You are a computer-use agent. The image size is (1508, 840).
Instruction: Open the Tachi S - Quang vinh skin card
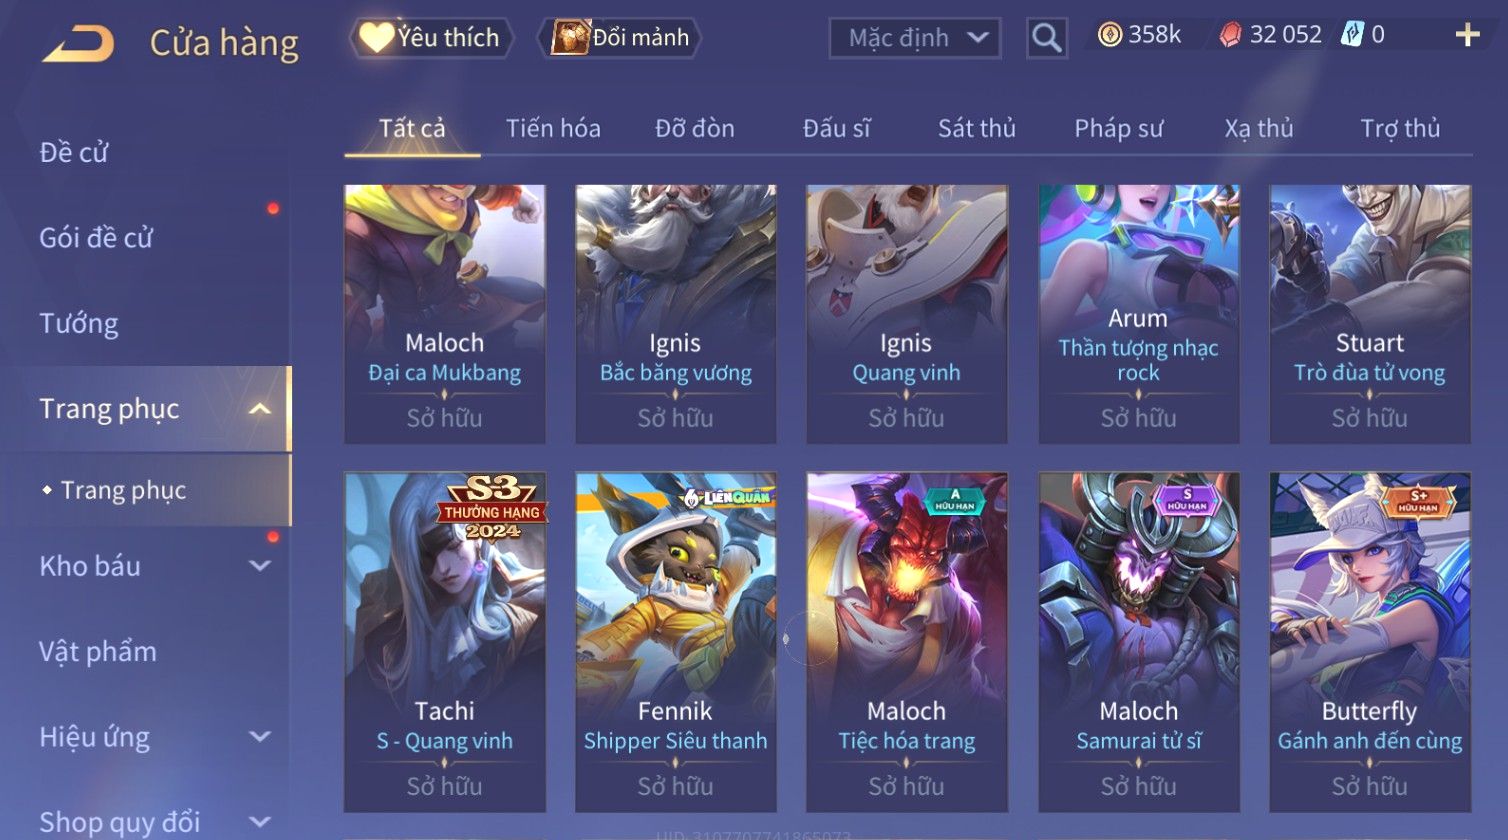445,642
